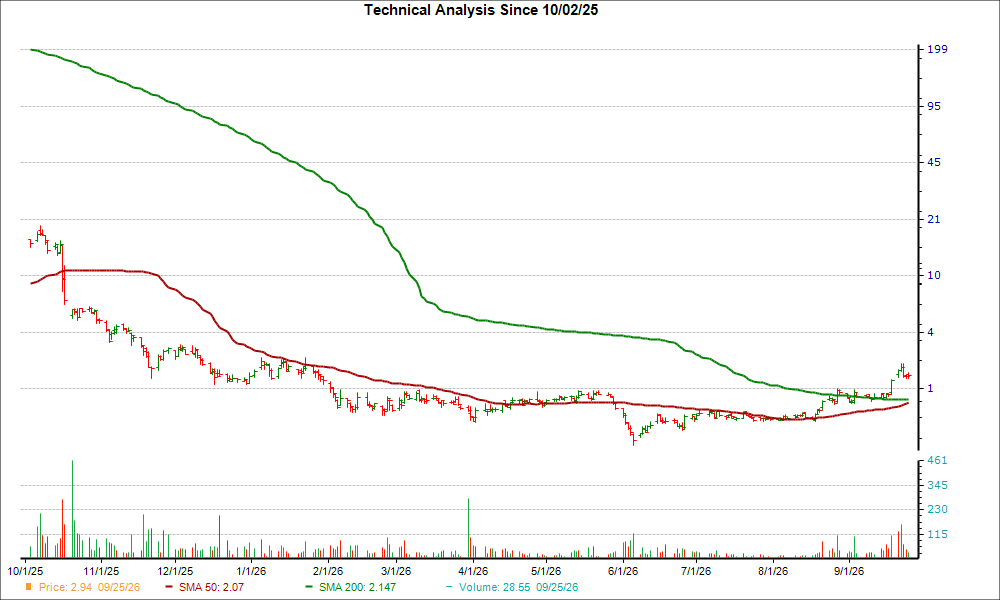The image size is (1000, 600).
Task: Click the 3/1/26 date axis label
Action: click(x=396, y=571)
